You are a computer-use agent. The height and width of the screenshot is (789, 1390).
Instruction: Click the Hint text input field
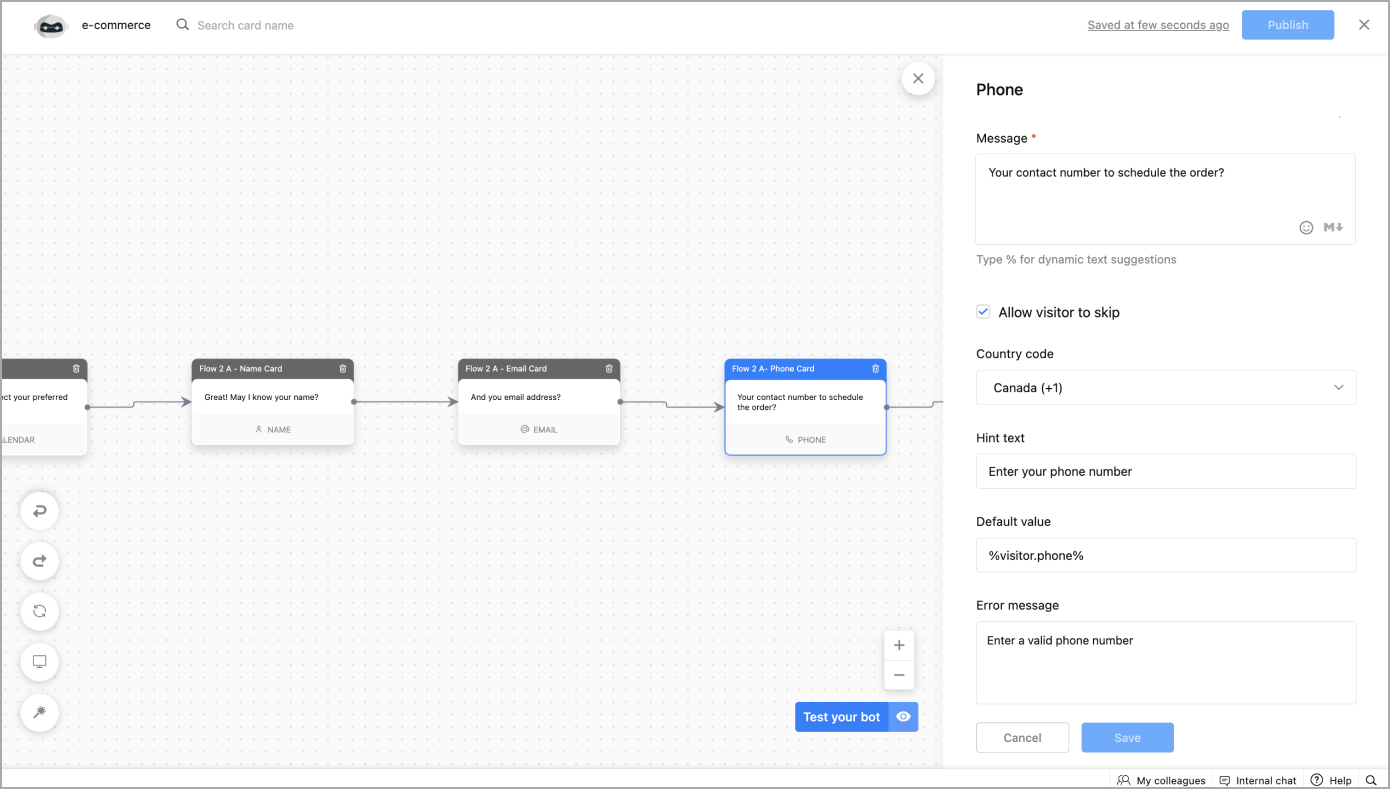tap(1166, 472)
